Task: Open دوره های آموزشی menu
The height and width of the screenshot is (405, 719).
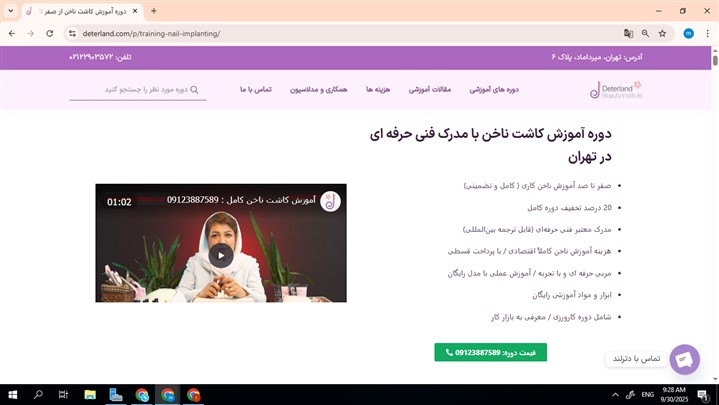Action: click(494, 89)
